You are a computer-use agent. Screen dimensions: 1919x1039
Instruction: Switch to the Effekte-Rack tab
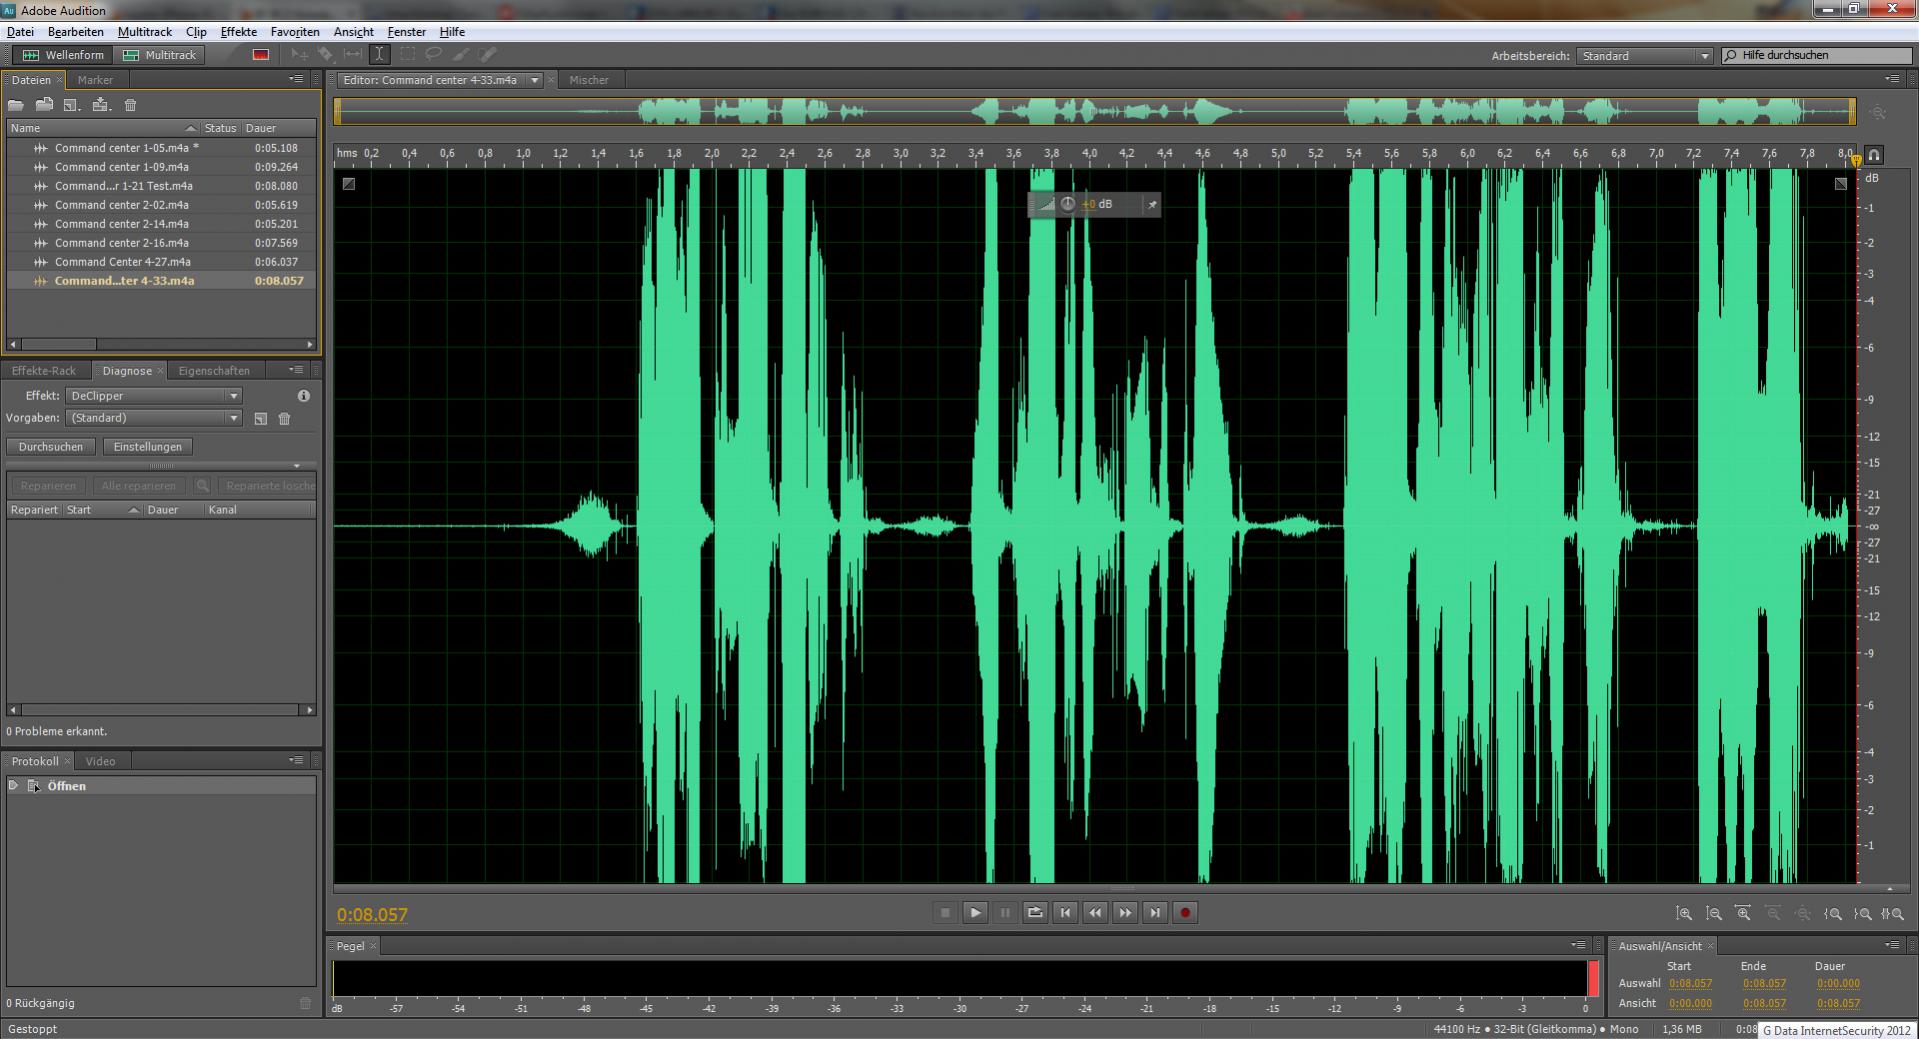(44, 371)
